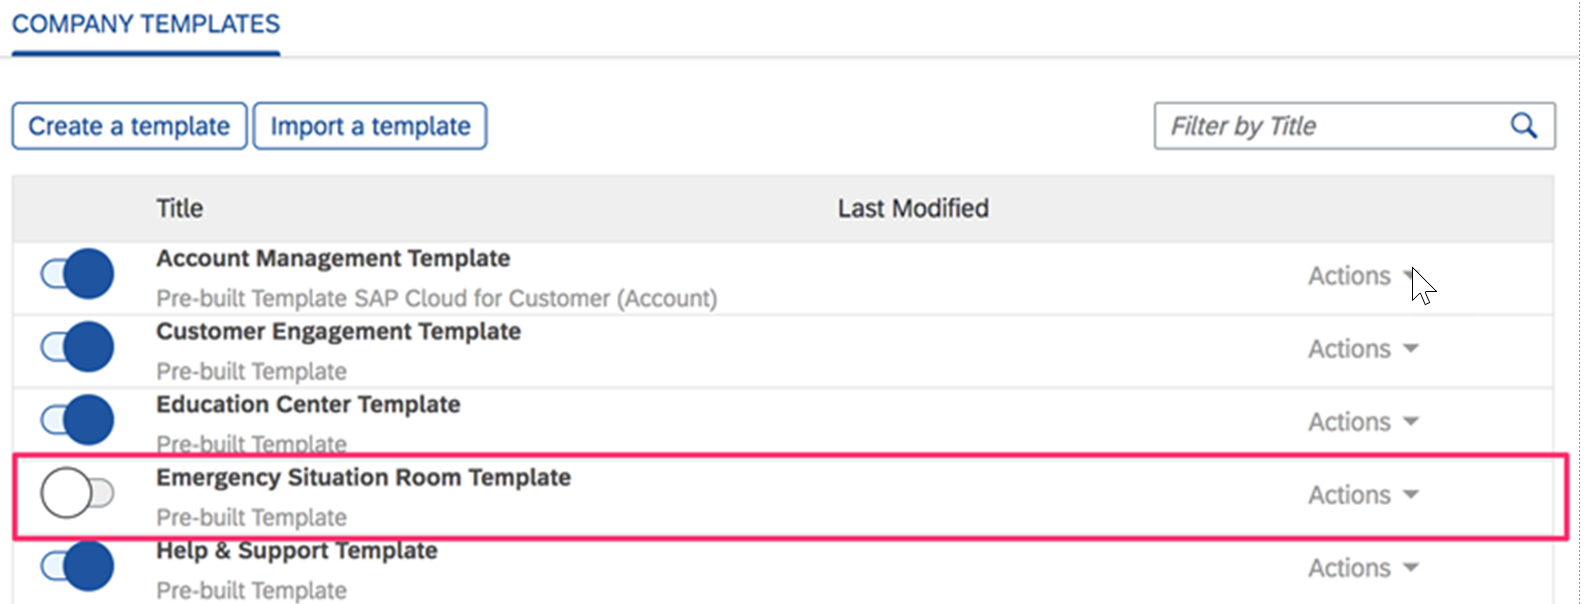Open the Emergency Situation Room Template title
Image resolution: width=1594 pixels, height=604 pixels.
[363, 478]
